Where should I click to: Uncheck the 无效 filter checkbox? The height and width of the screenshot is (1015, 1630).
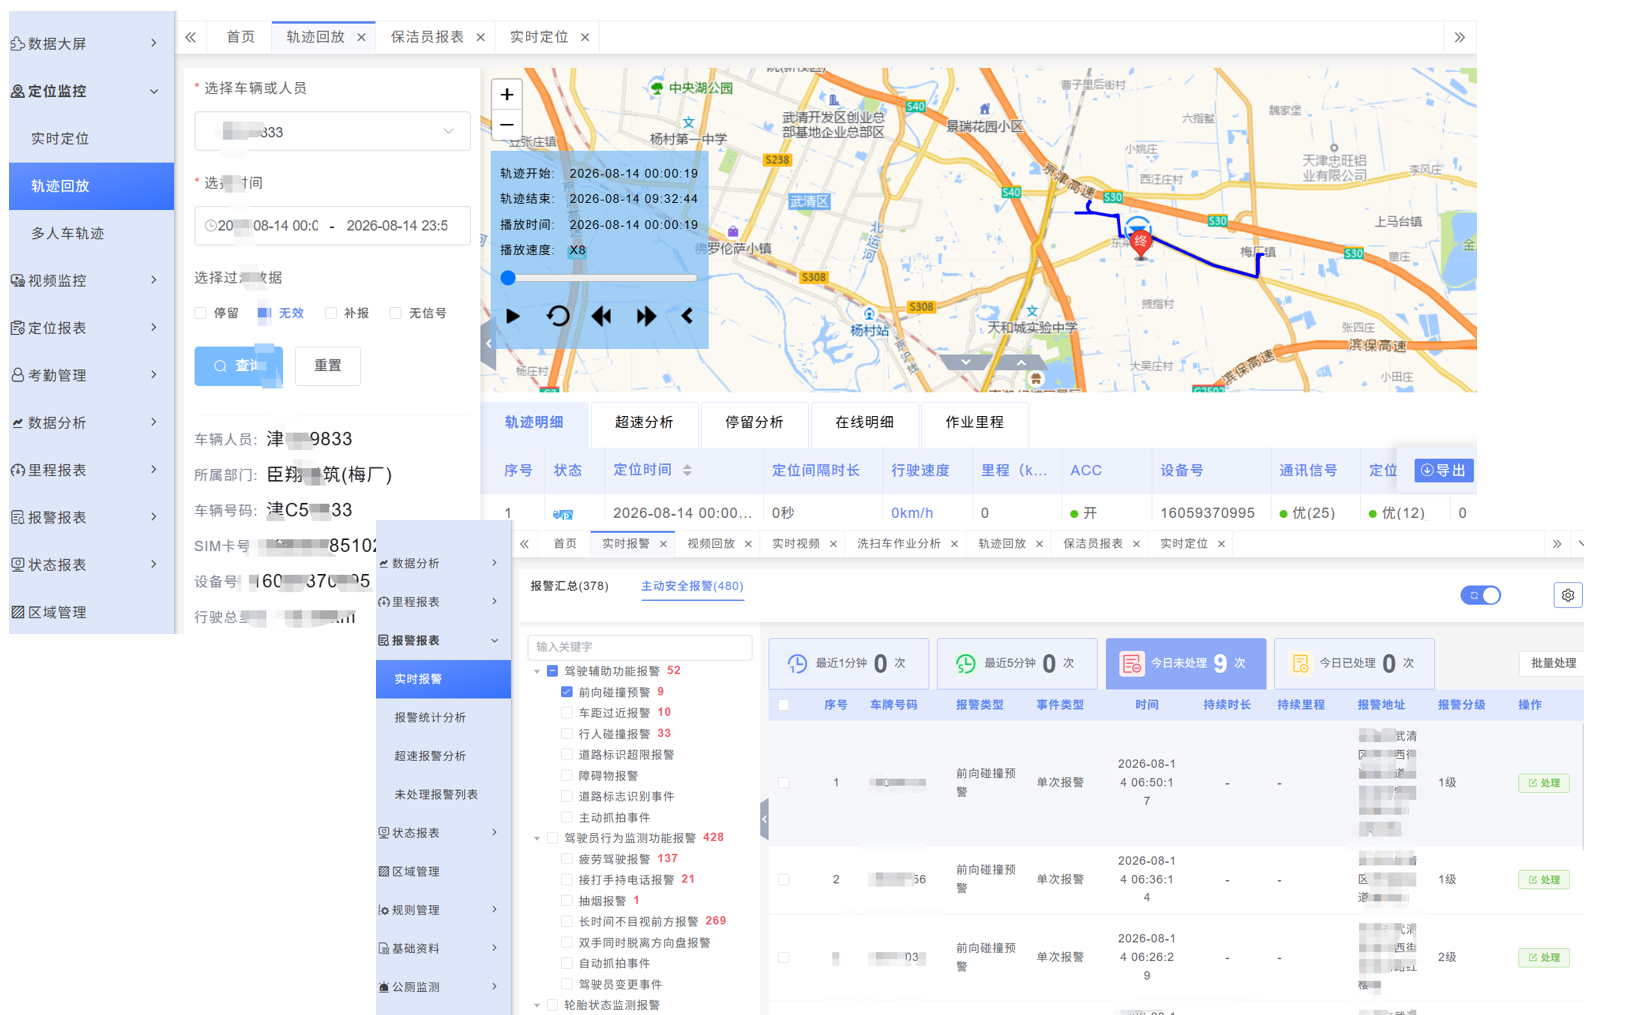pos(264,313)
